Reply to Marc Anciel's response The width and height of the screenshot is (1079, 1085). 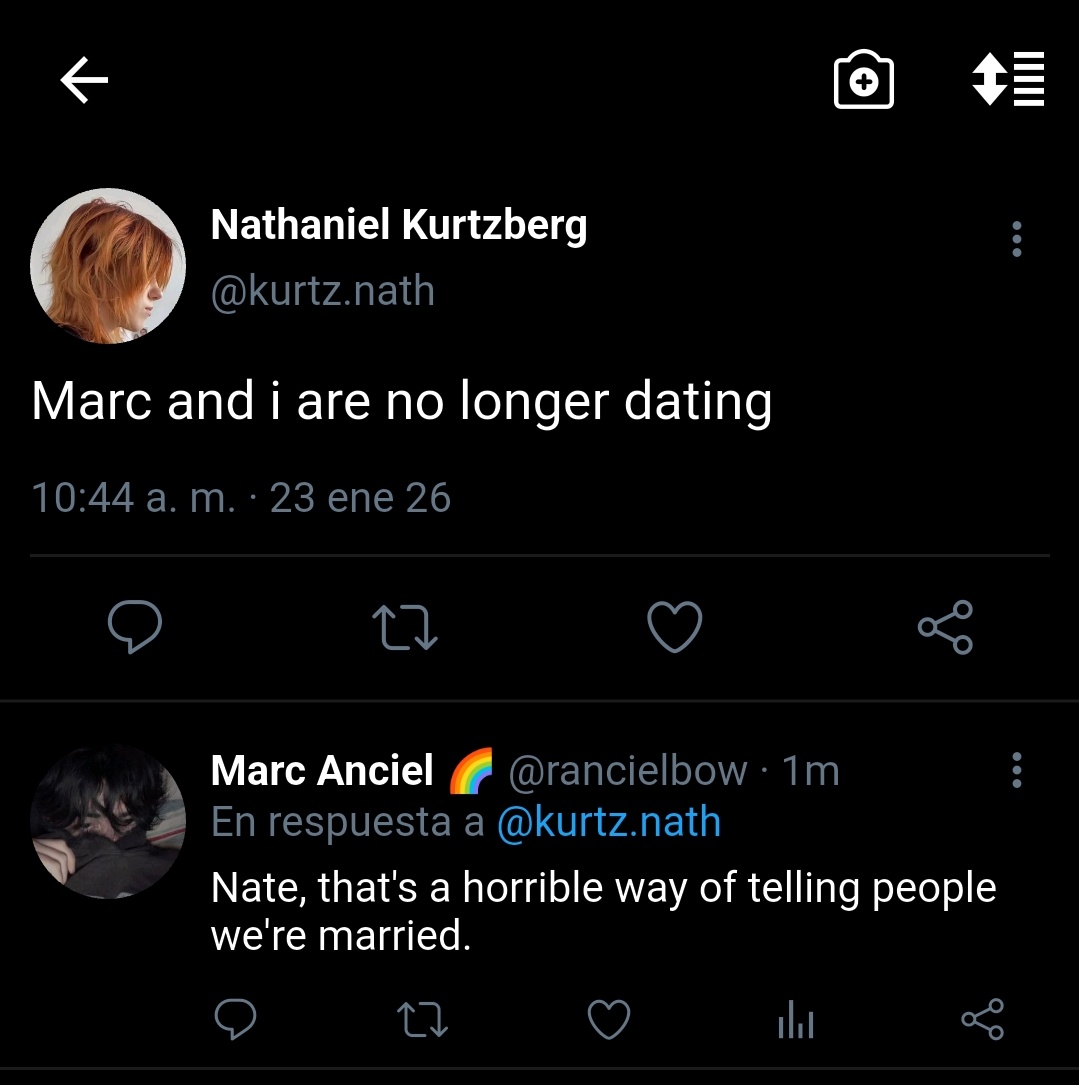pyautogui.click(x=235, y=1019)
